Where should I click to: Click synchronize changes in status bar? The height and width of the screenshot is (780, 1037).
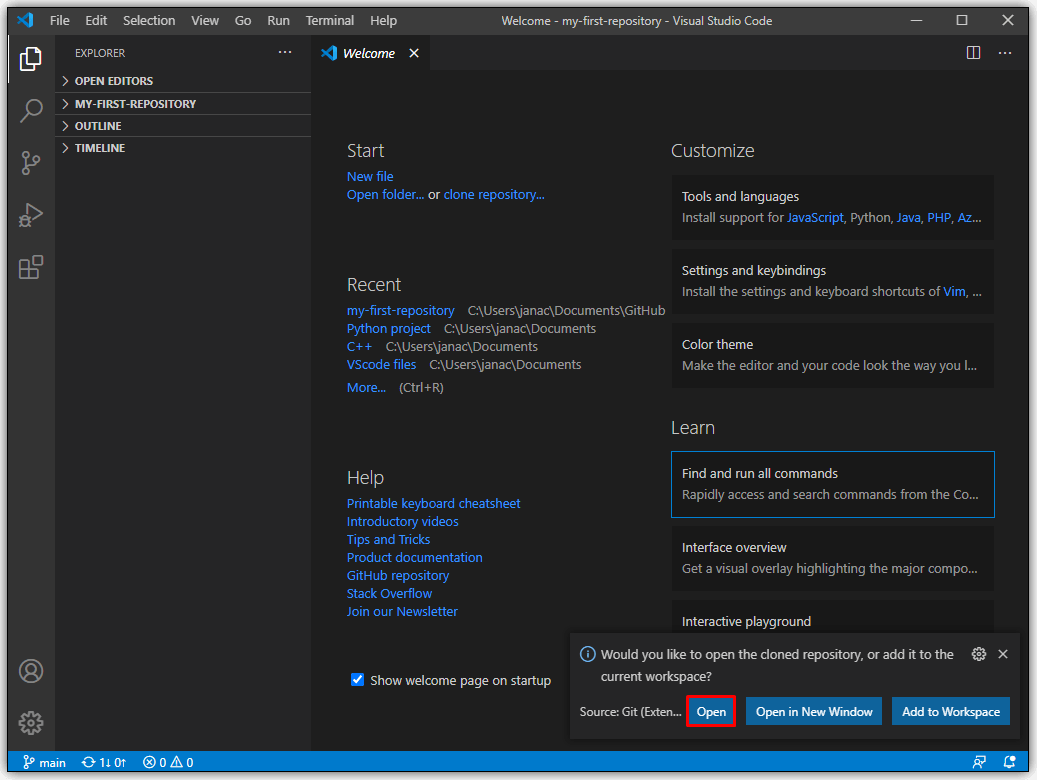coord(104,762)
